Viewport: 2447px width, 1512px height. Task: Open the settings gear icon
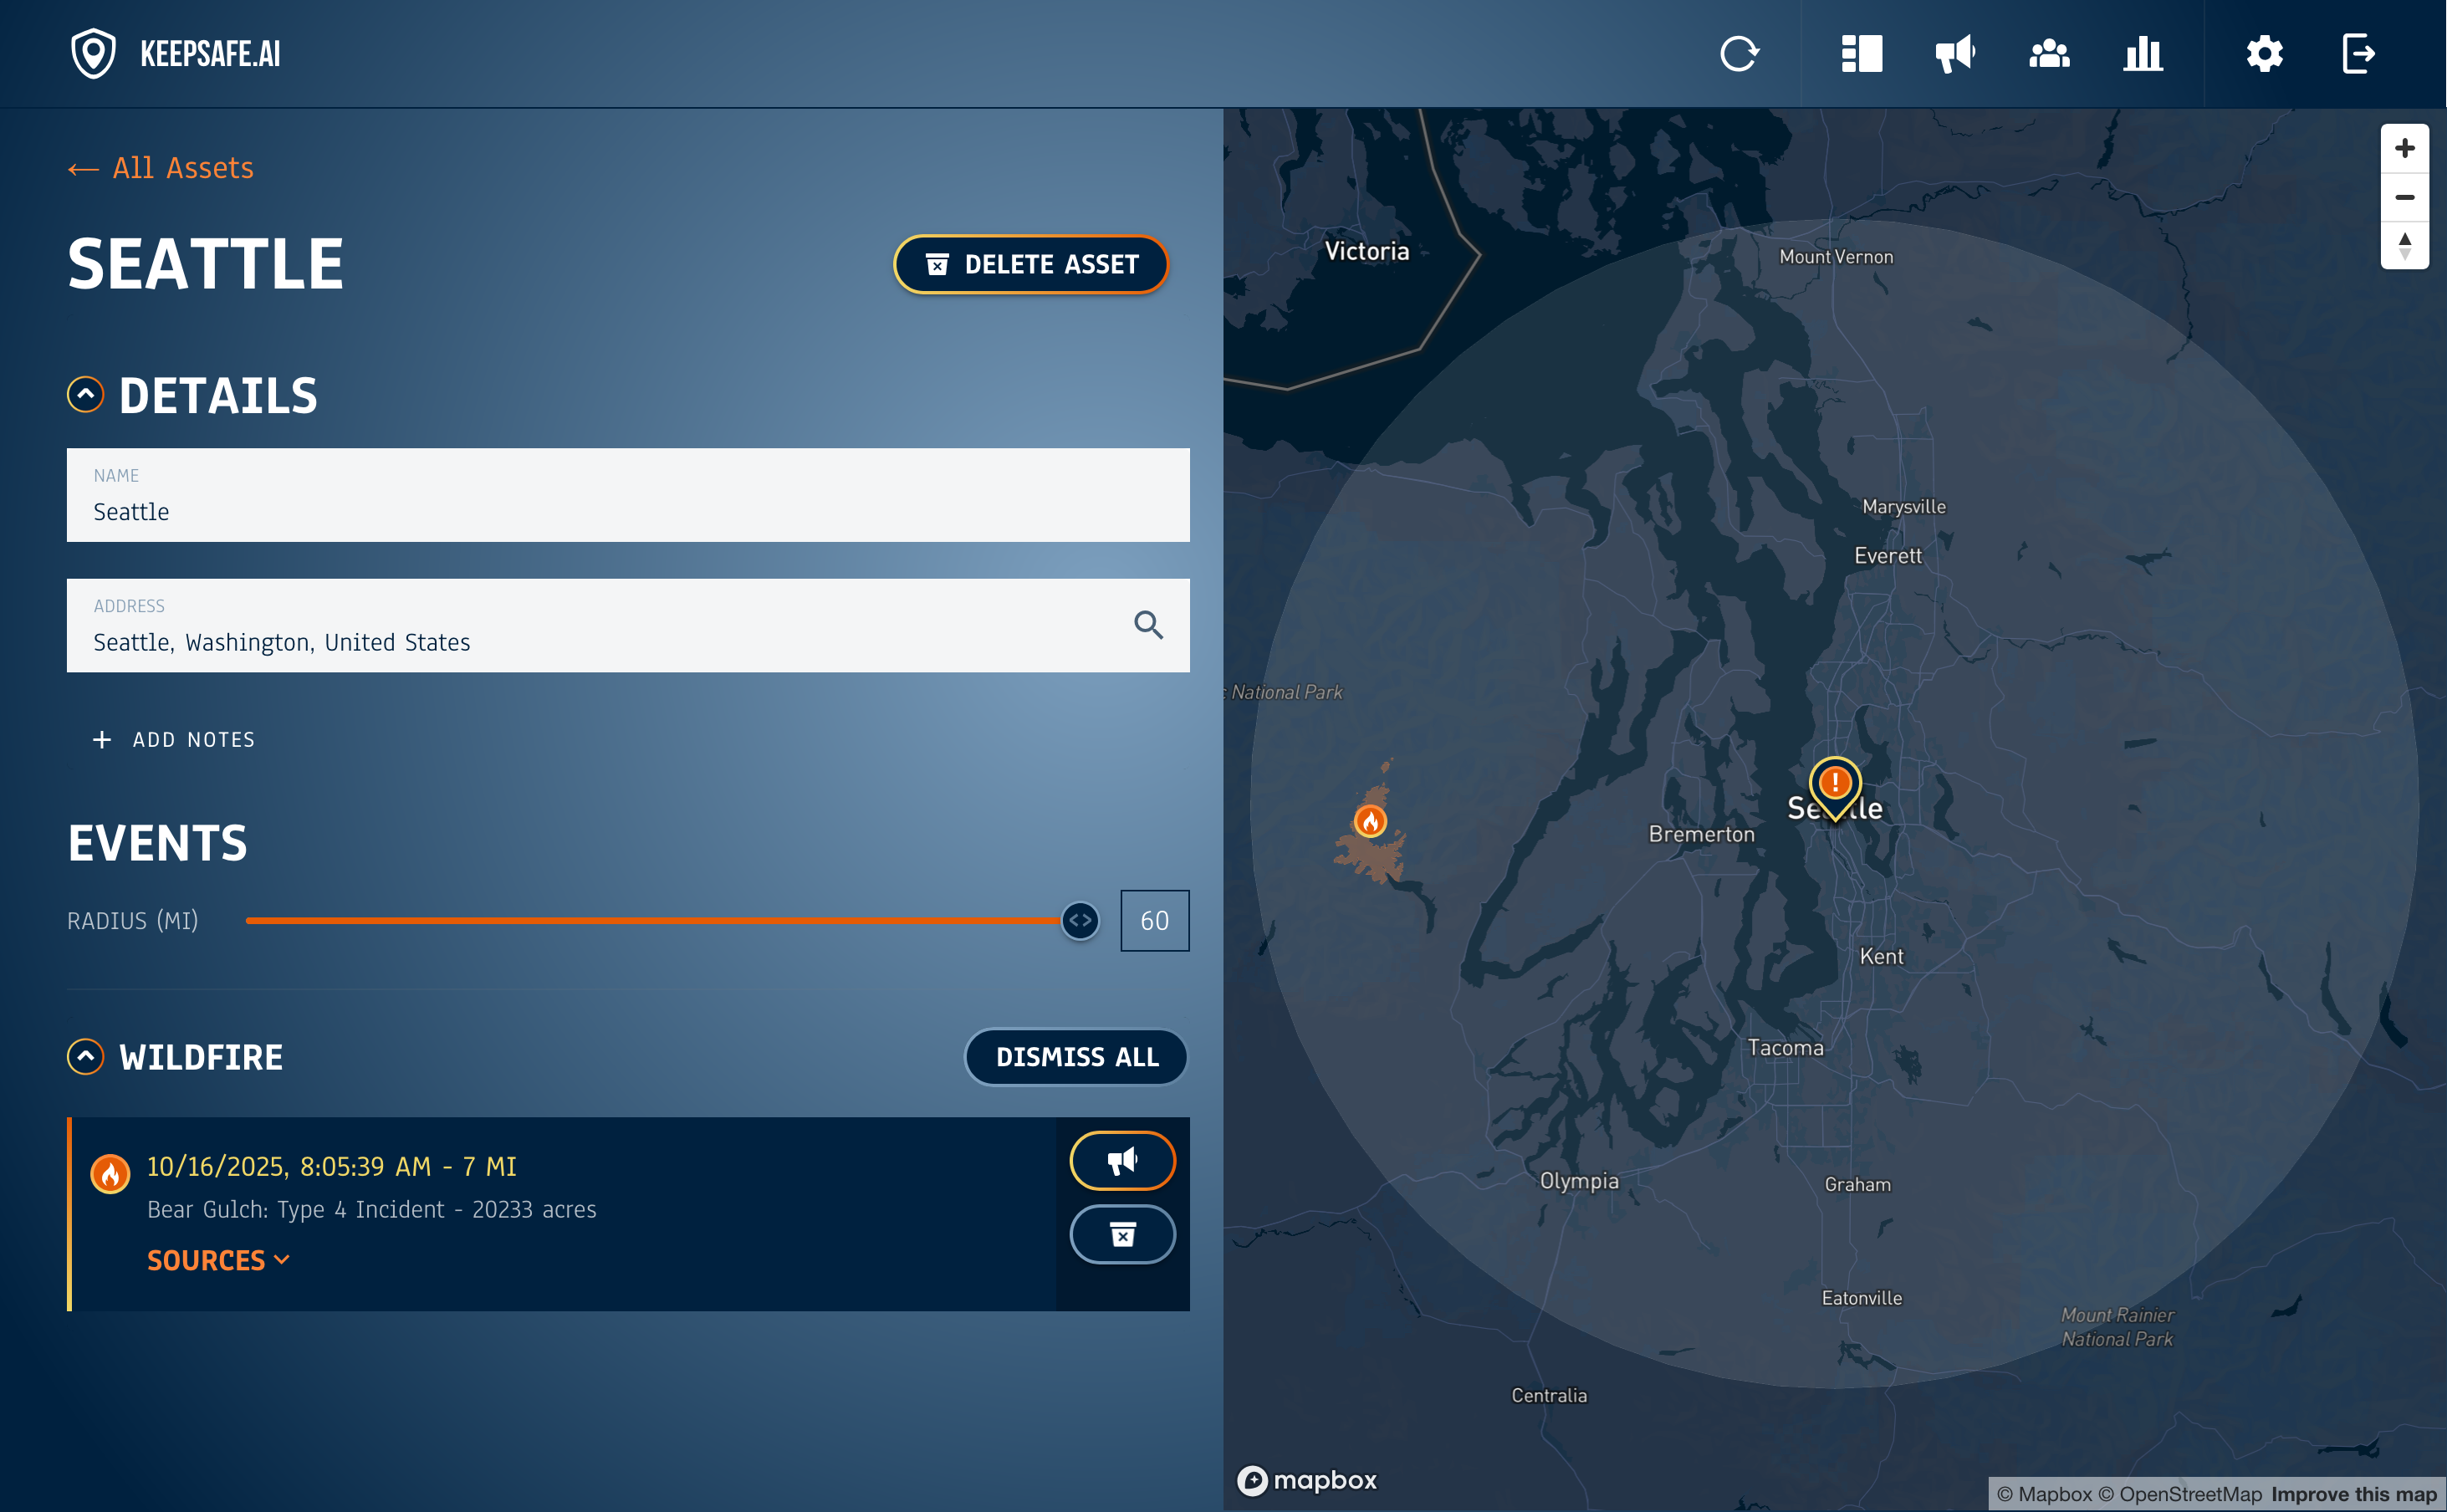[2264, 54]
